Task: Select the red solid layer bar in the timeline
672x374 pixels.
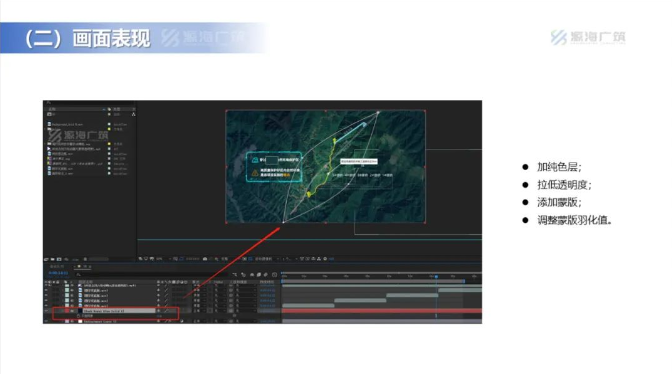Action: (382, 311)
